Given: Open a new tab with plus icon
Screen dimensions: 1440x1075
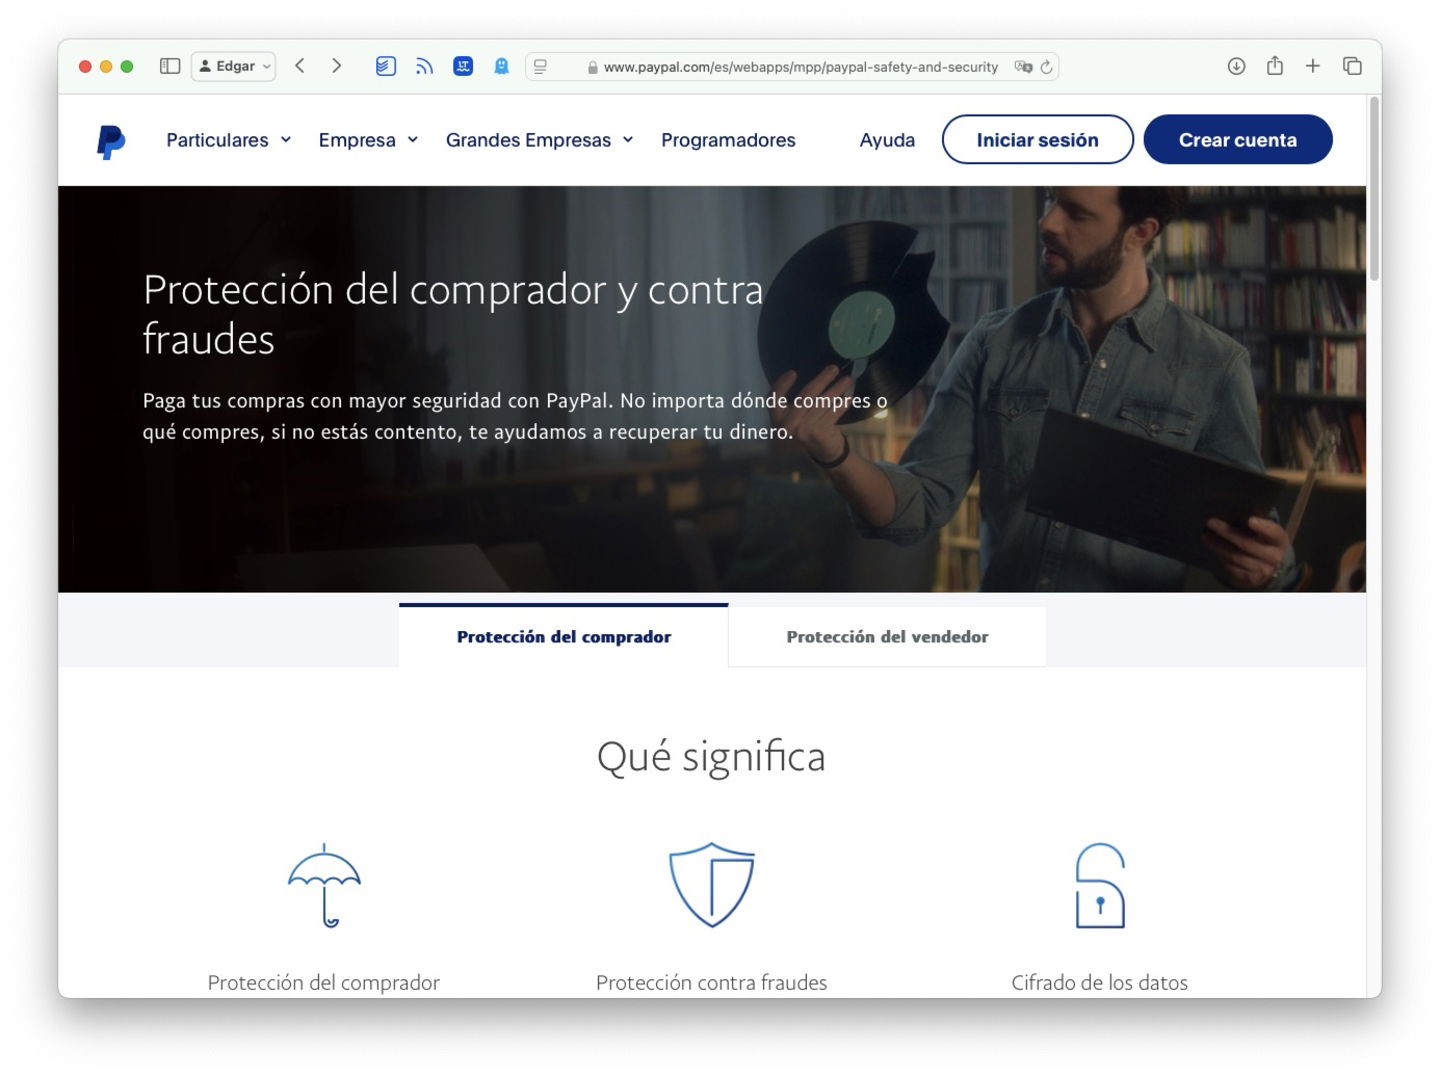Looking at the screenshot, I should [x=1313, y=66].
